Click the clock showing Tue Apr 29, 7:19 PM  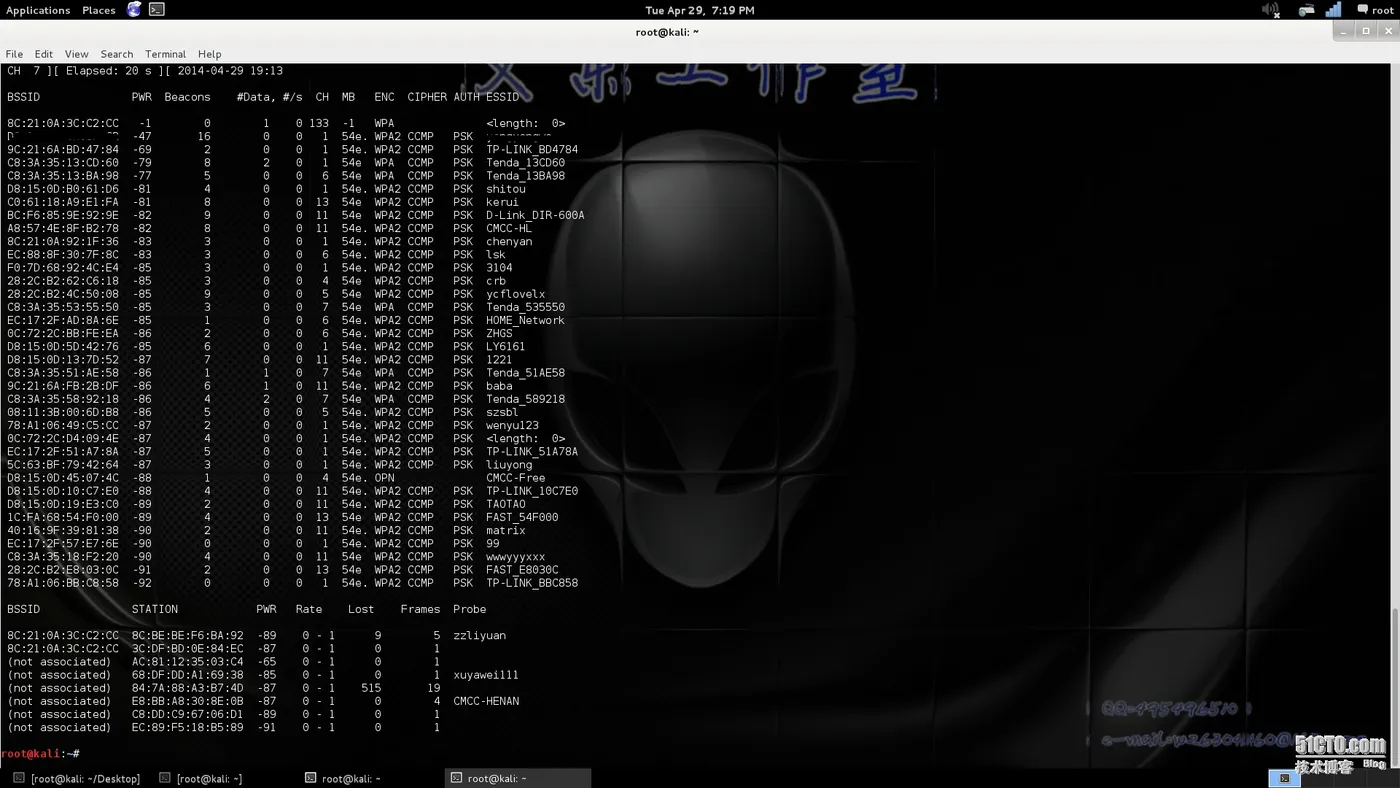point(700,10)
